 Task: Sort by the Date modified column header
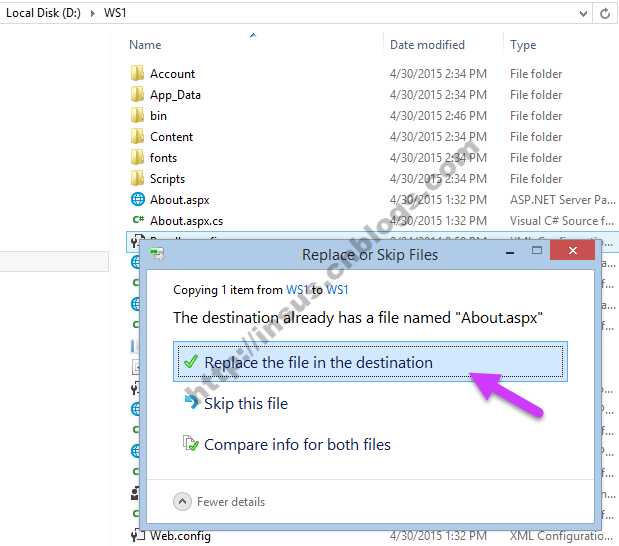(427, 45)
